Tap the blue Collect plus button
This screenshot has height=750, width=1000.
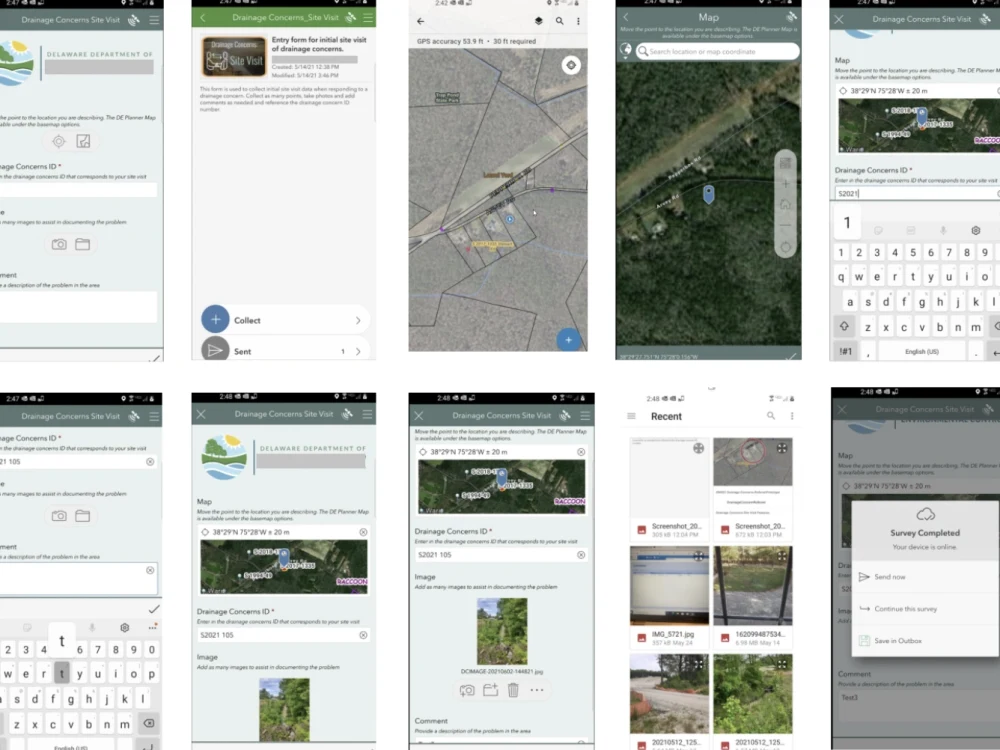tap(216, 320)
